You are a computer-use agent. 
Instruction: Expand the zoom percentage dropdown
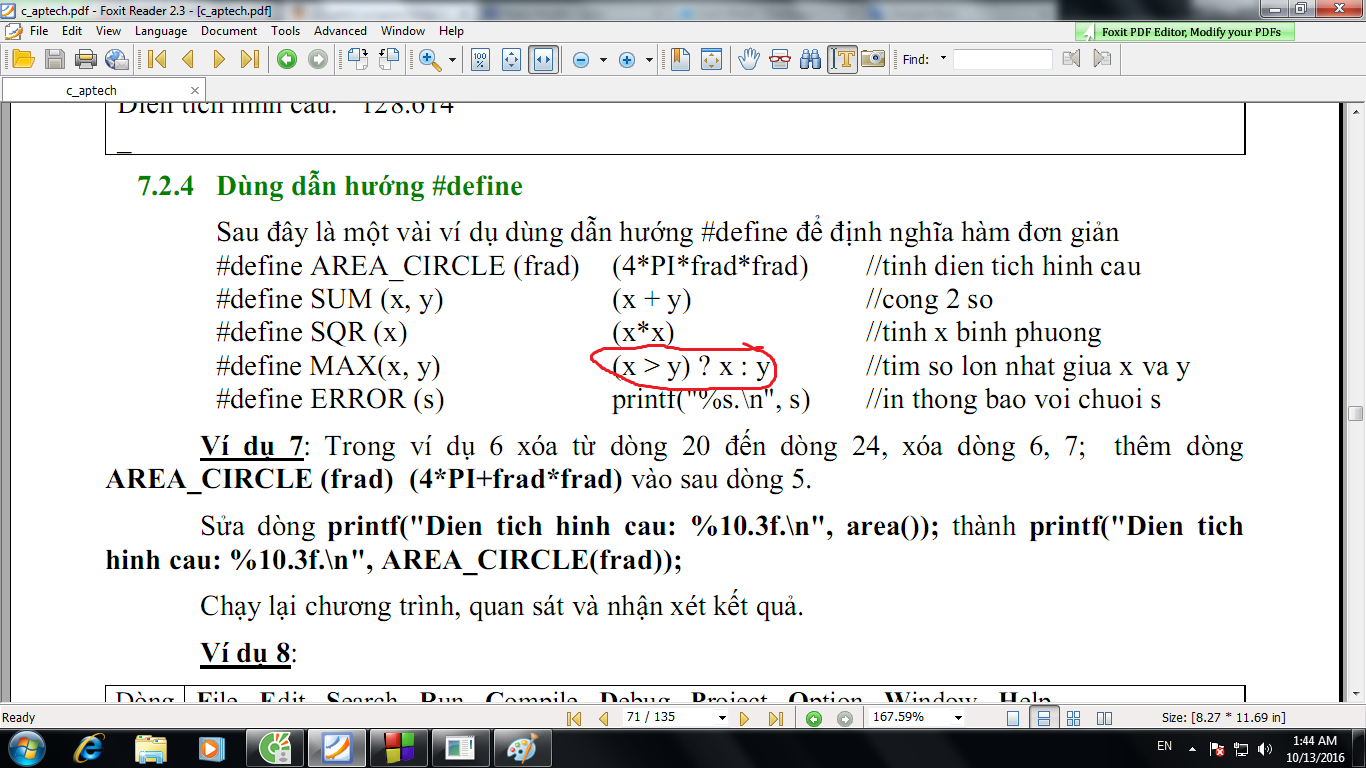958,718
